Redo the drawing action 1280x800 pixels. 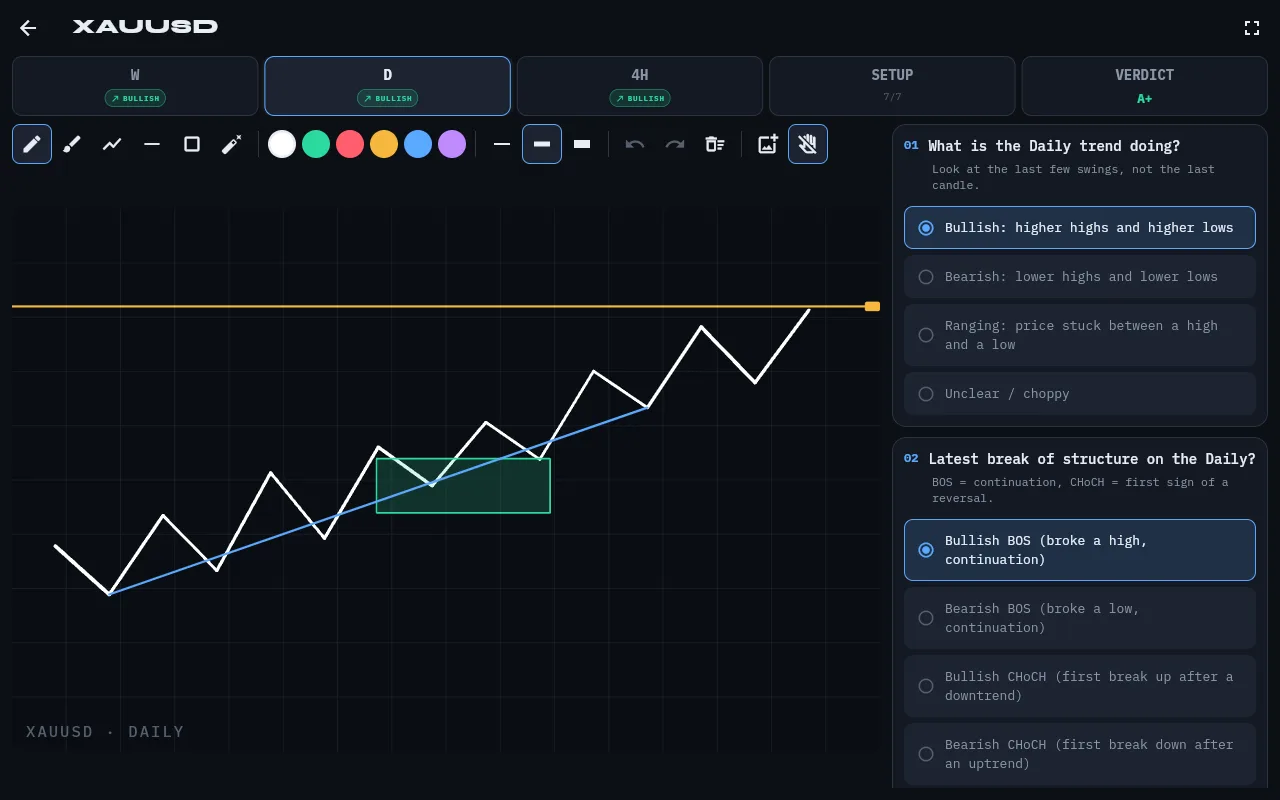pos(675,144)
